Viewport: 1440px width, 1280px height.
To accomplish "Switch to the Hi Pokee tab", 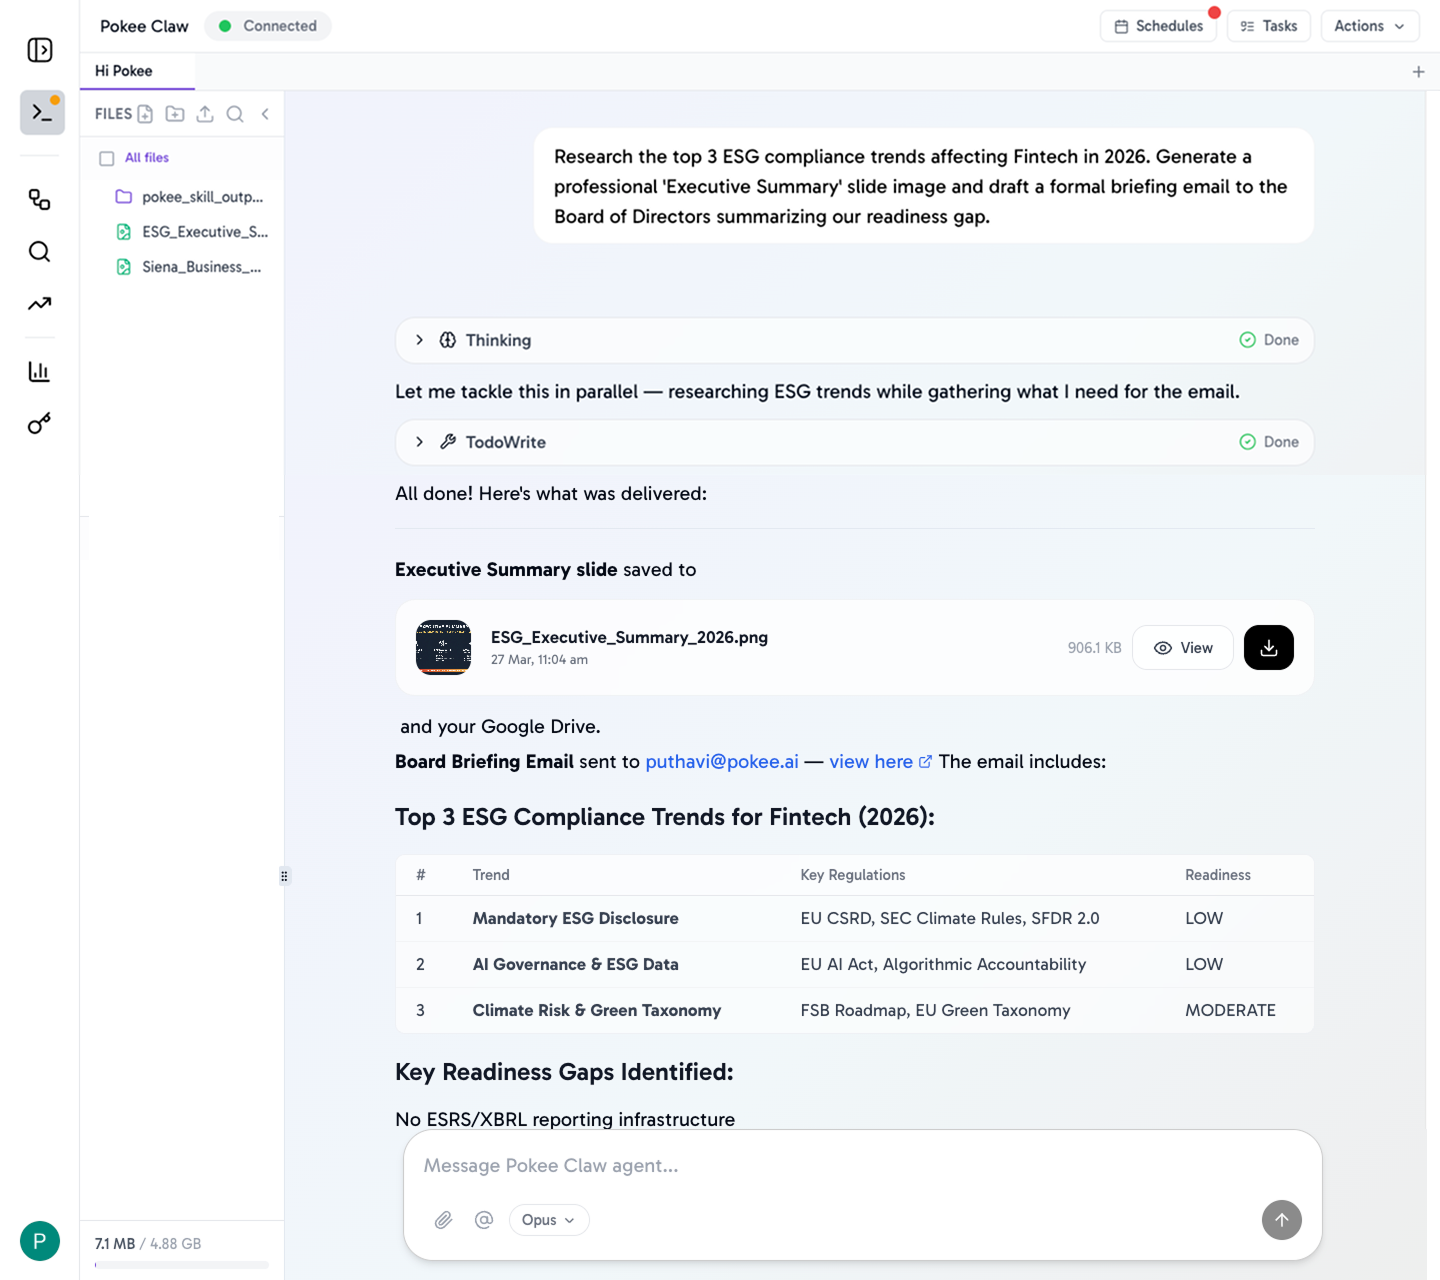I will (x=124, y=71).
